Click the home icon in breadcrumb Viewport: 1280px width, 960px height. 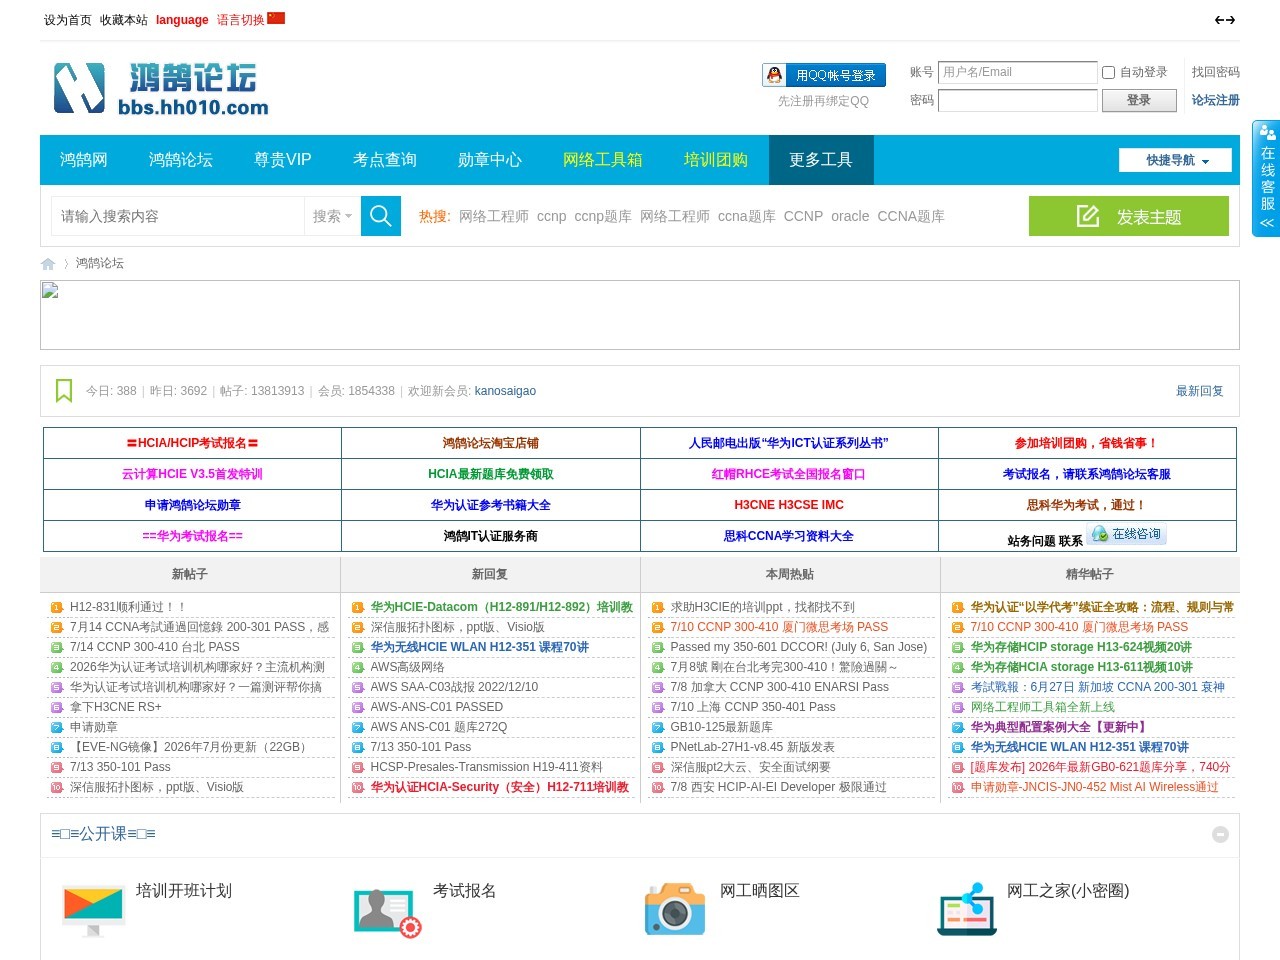tap(48, 264)
